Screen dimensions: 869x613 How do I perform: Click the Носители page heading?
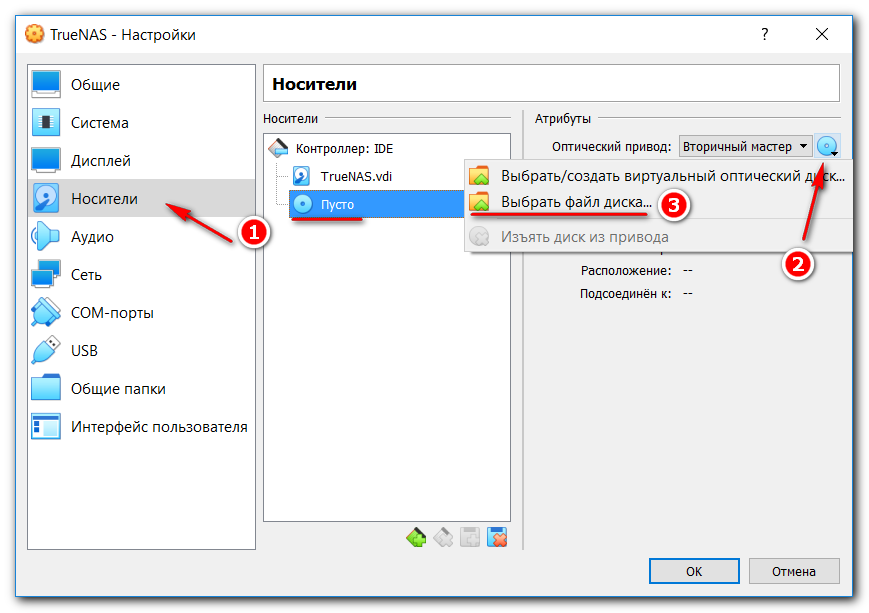[x=314, y=84]
